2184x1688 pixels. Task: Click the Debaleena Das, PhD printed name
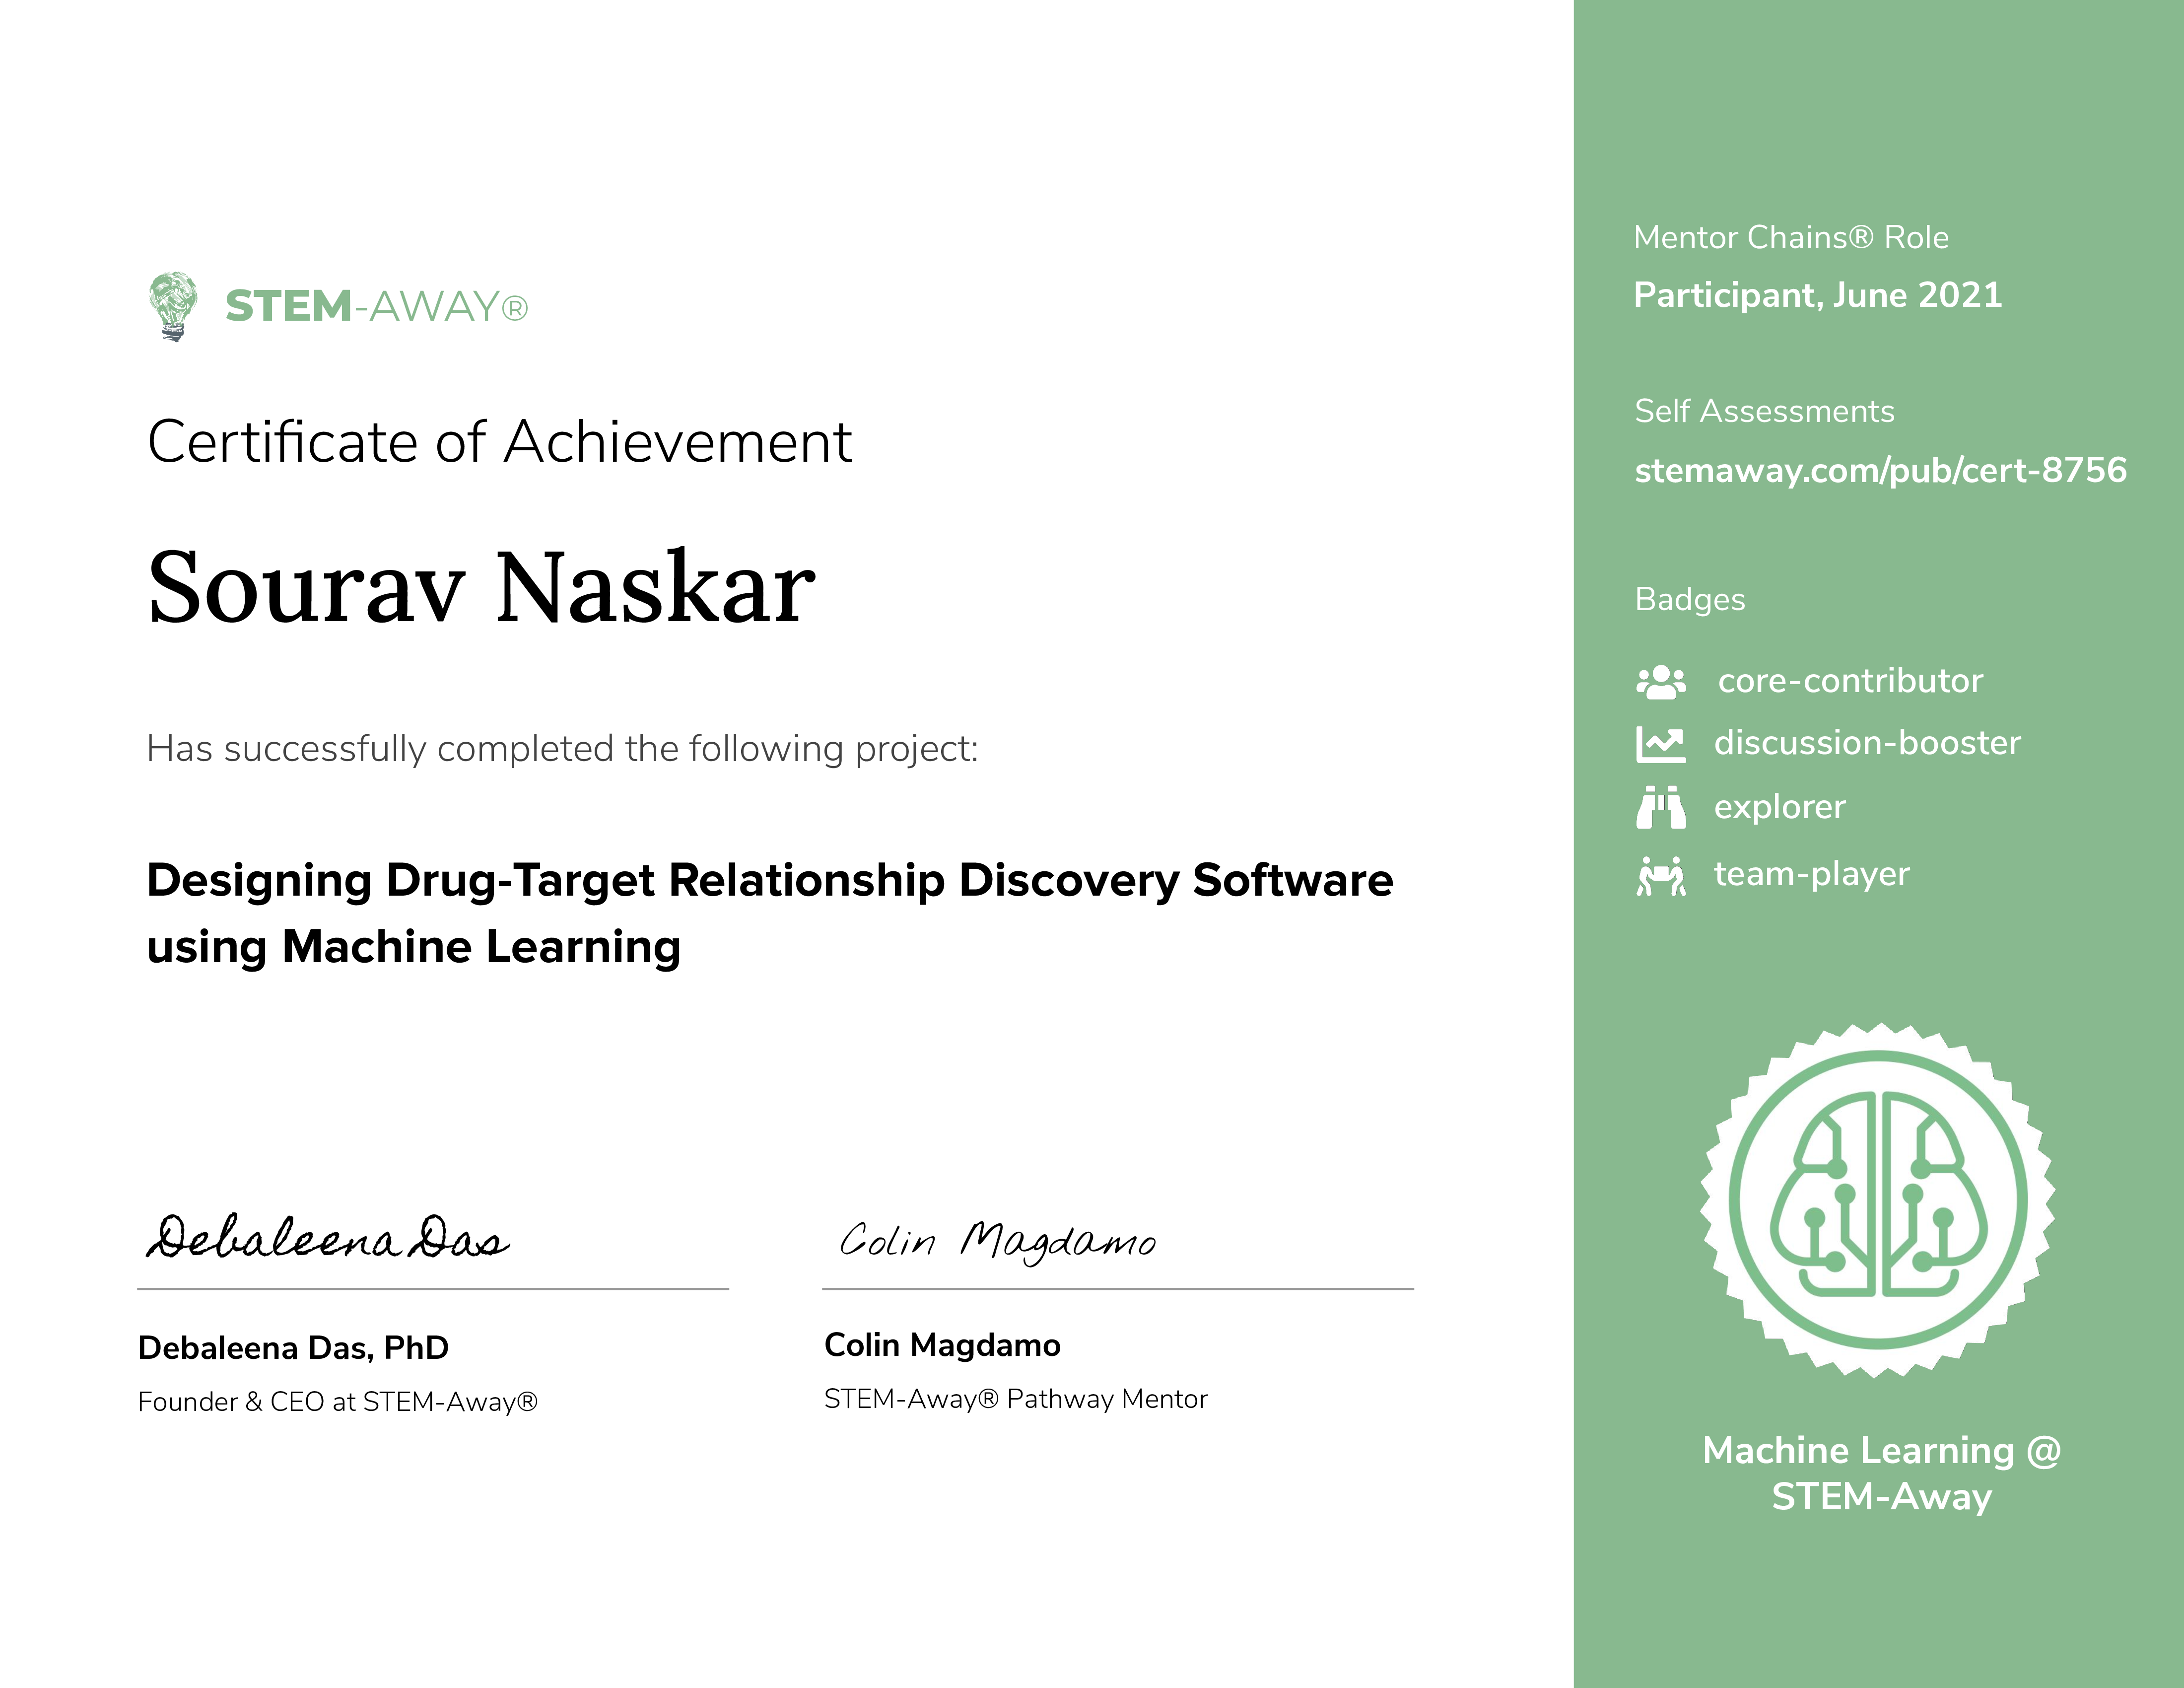[293, 1348]
